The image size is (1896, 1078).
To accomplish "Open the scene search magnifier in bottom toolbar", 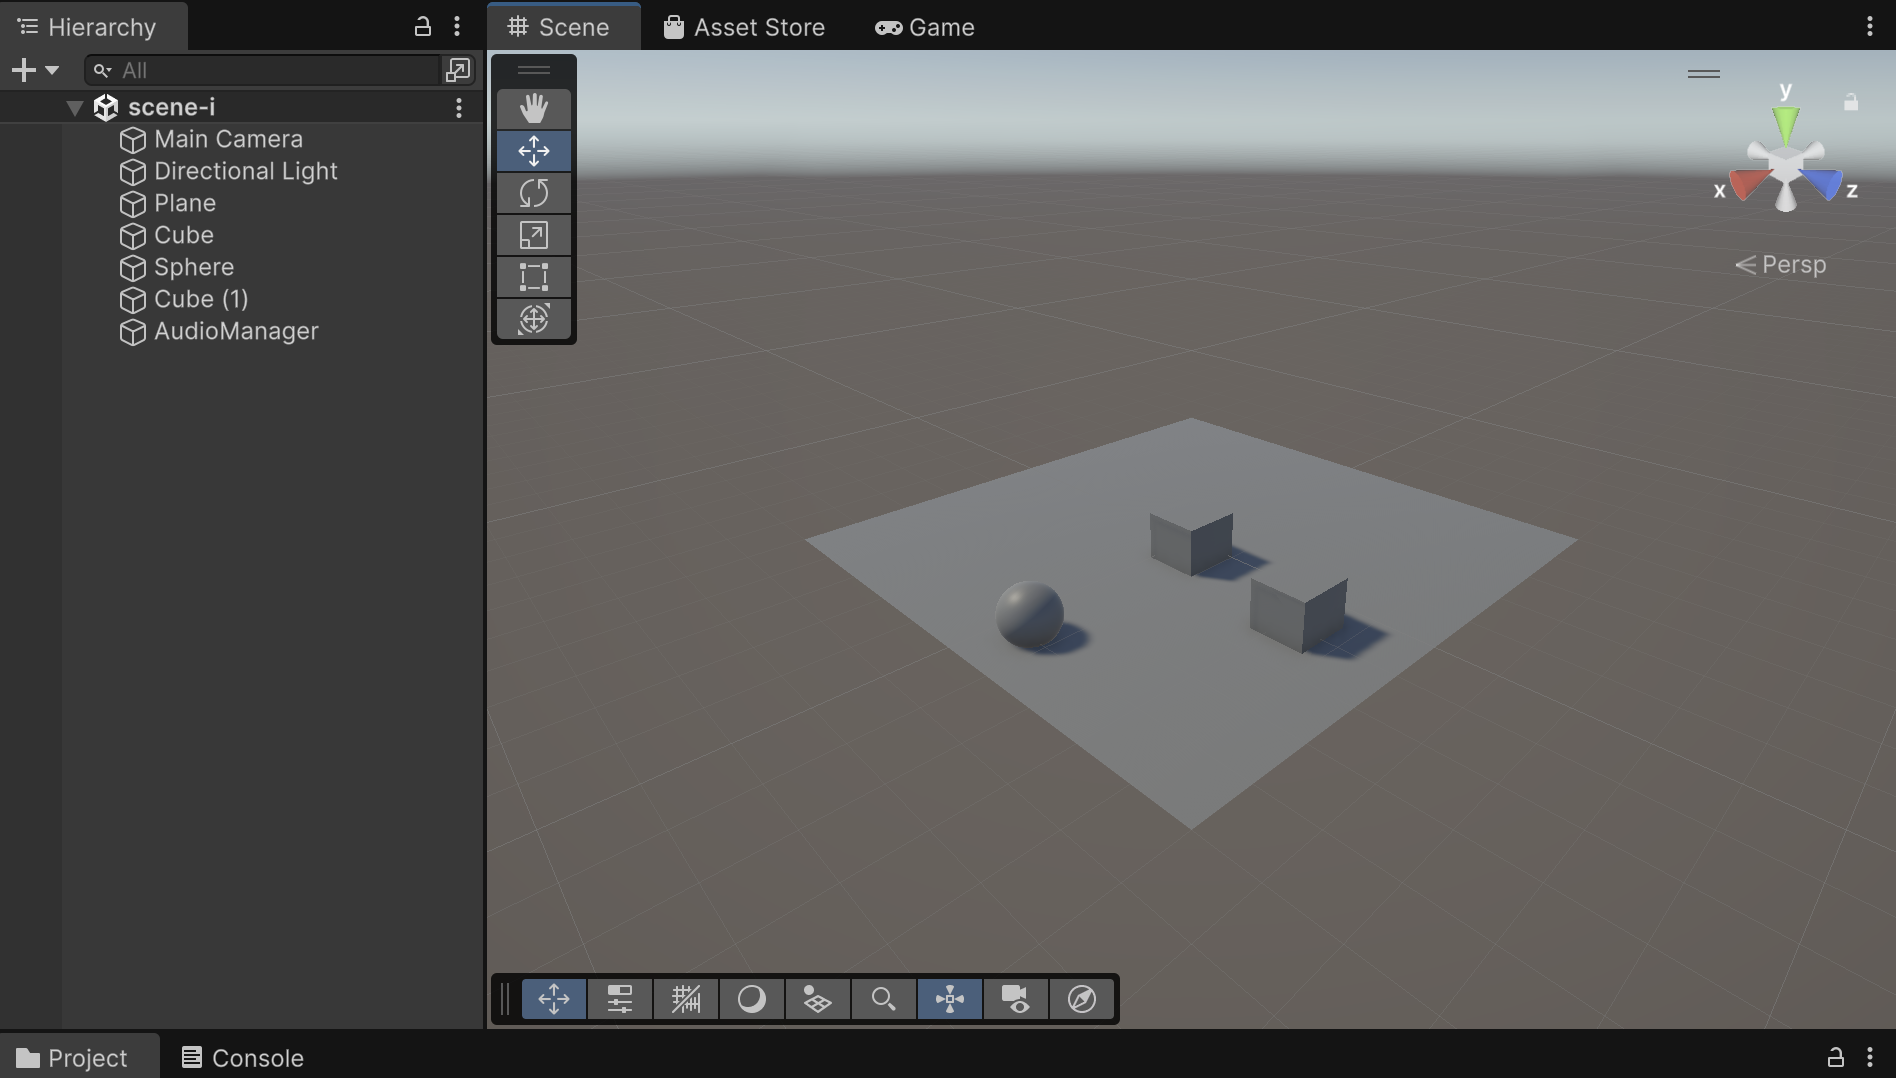I will pyautogui.click(x=884, y=999).
